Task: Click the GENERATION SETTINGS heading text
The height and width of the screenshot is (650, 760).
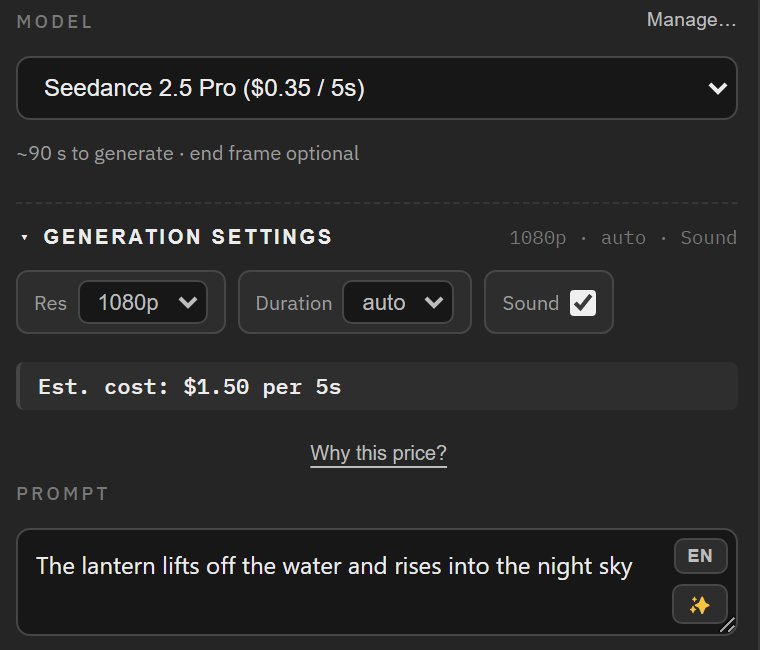Action: [188, 237]
